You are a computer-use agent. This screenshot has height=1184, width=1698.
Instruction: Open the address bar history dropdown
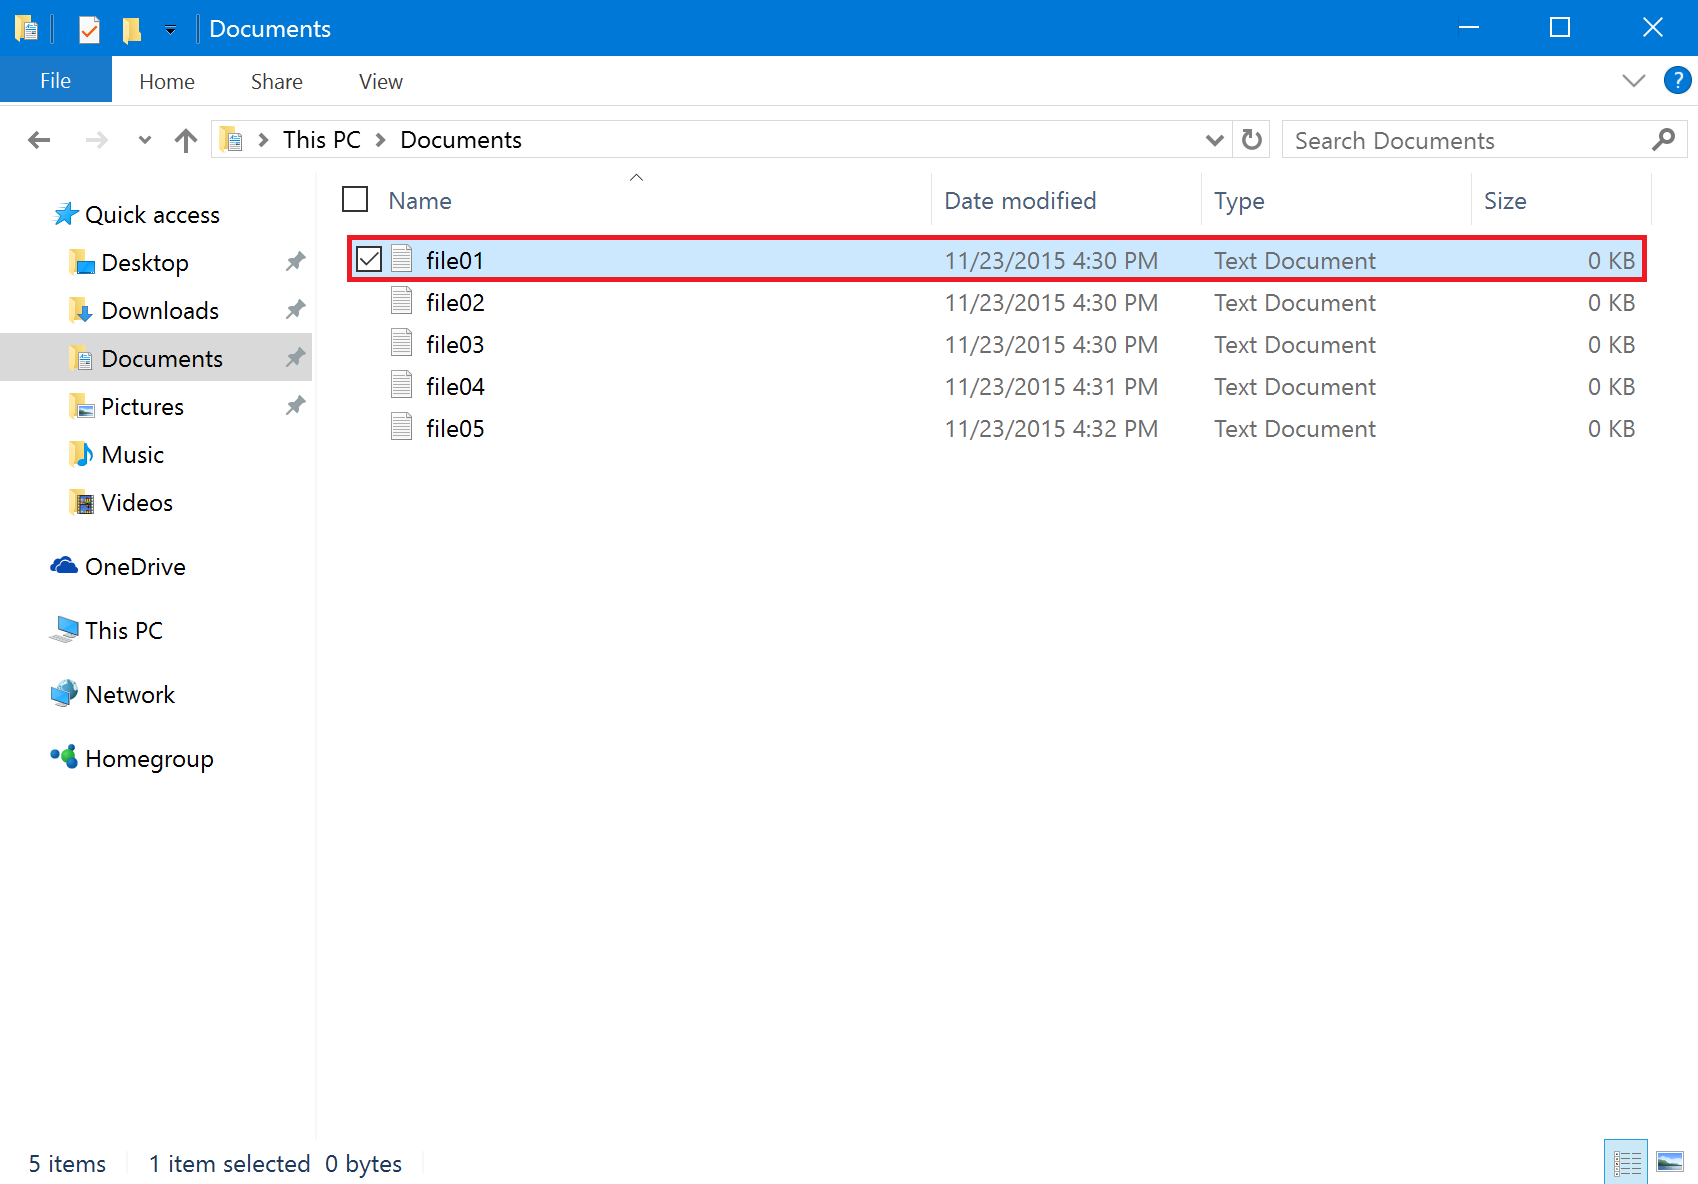point(1215,140)
